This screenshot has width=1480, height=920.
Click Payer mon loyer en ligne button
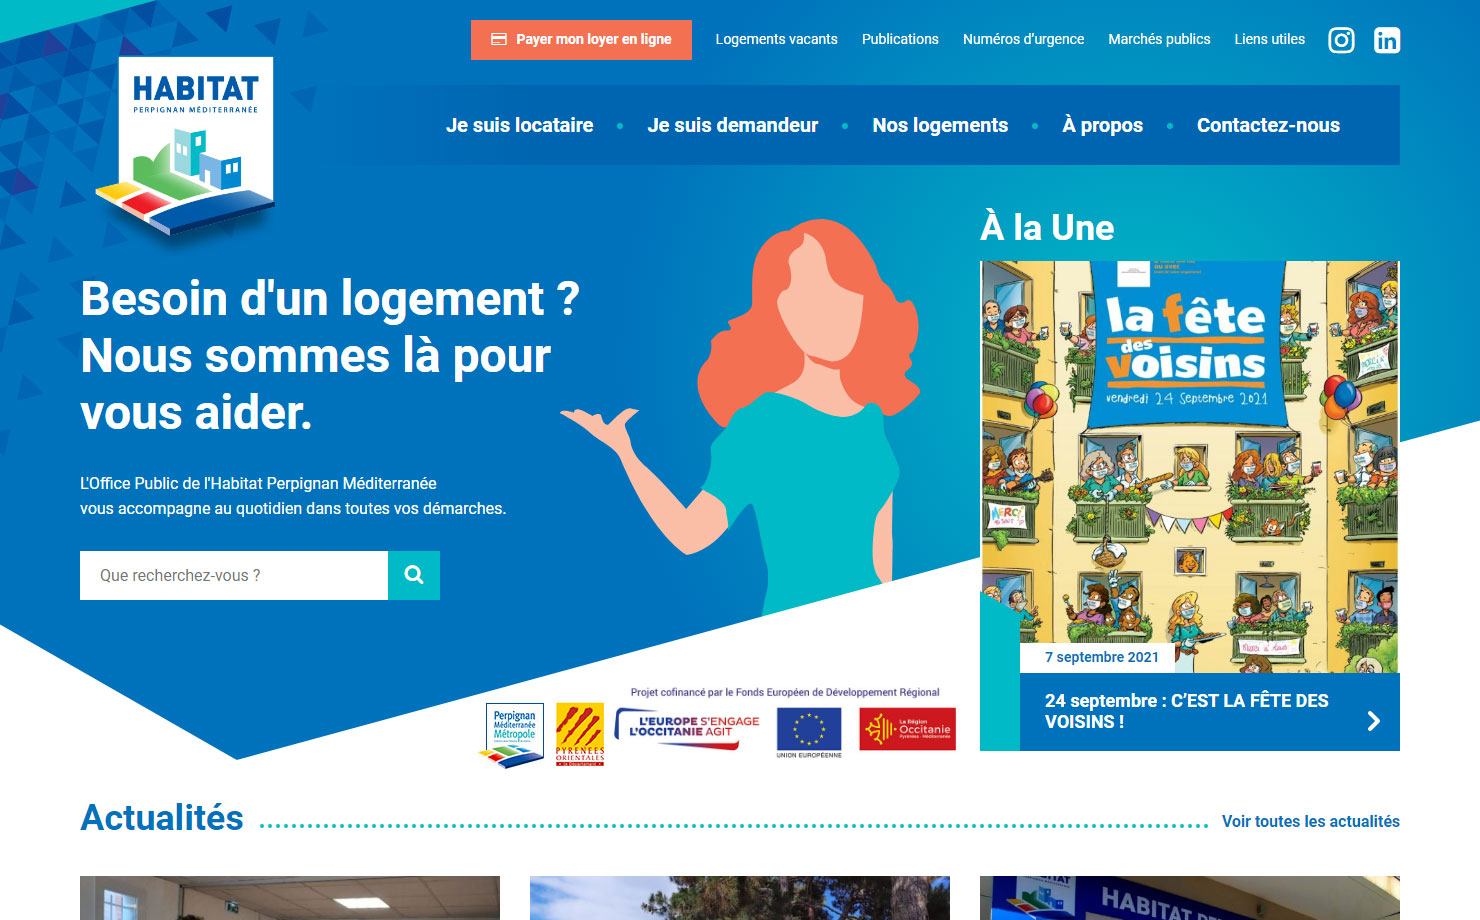click(x=581, y=40)
